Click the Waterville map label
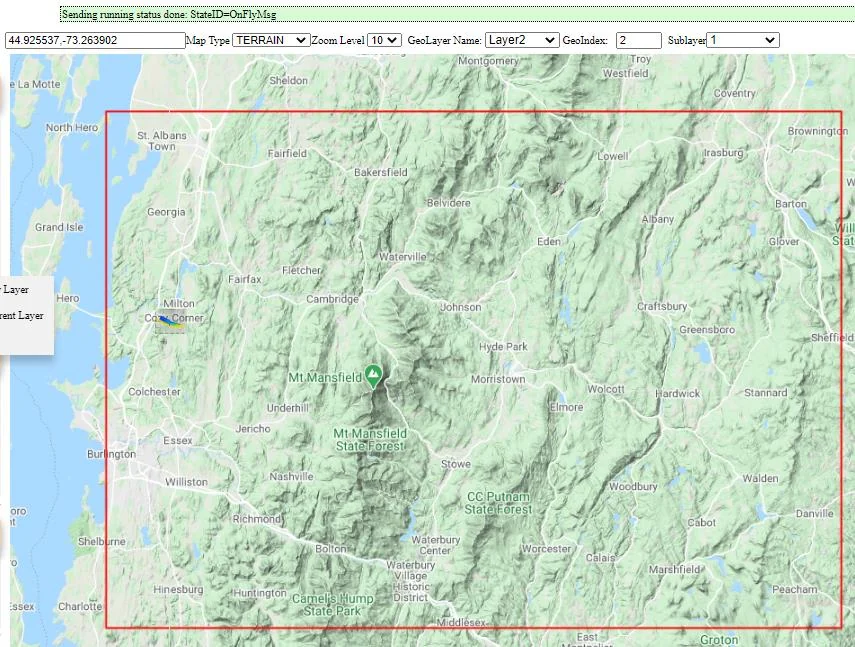855x647 pixels. point(403,256)
